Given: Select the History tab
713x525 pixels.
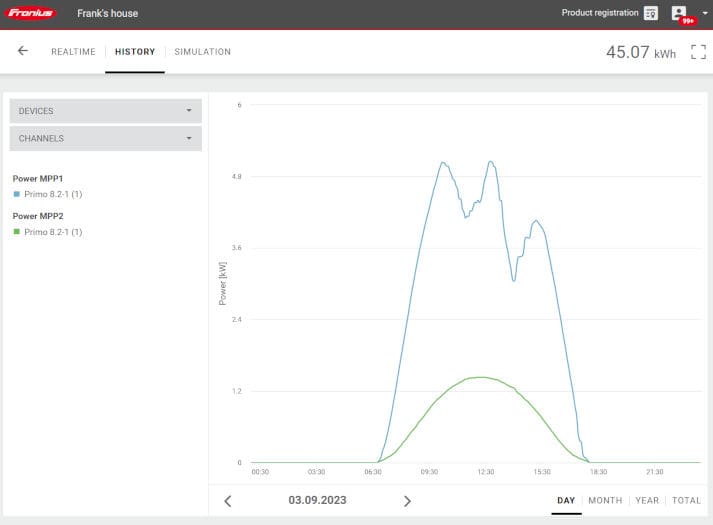Looking at the screenshot, I should click(x=135, y=52).
